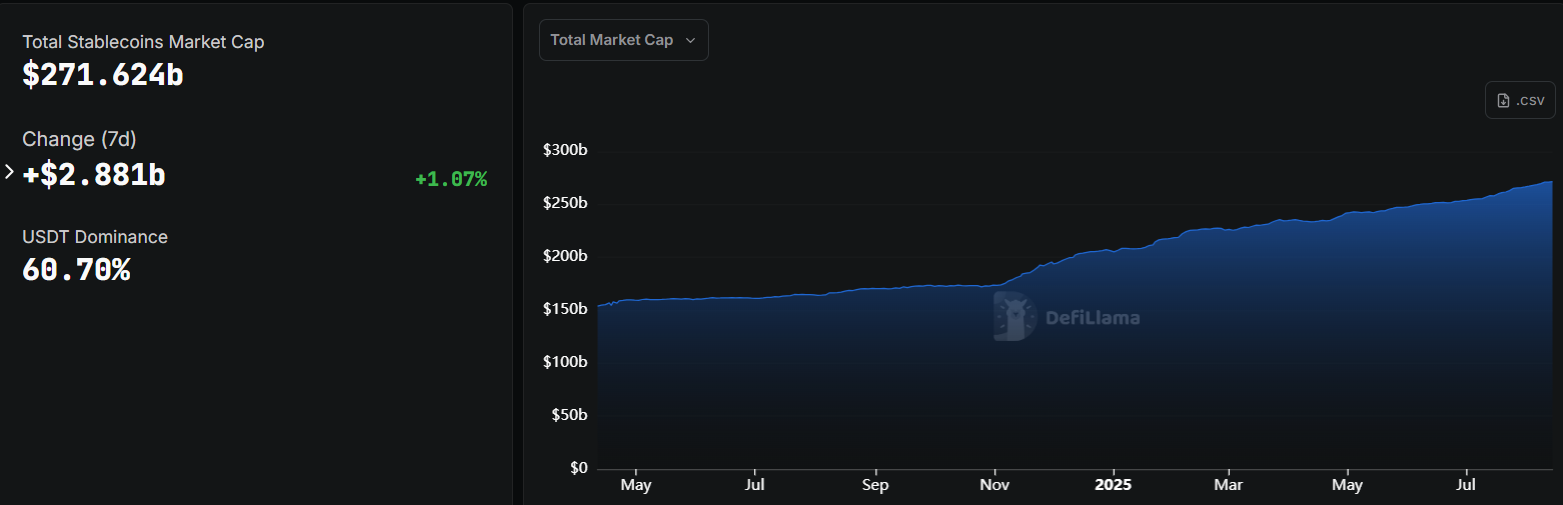Click the DefiLlama watermark text
This screenshot has width=1563, height=505.
tap(1092, 318)
